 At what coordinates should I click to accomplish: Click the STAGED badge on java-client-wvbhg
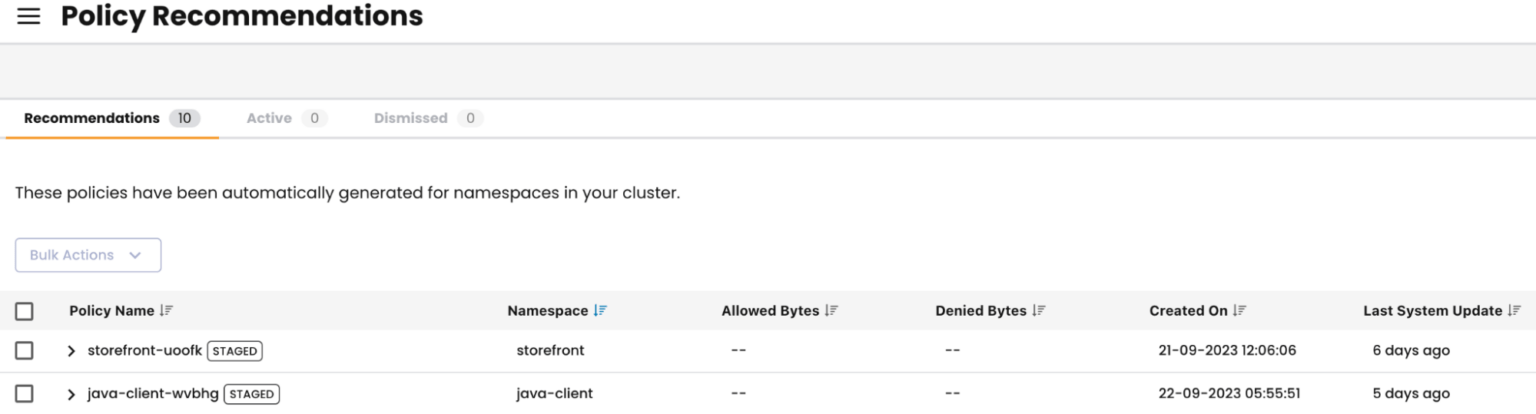coord(251,394)
